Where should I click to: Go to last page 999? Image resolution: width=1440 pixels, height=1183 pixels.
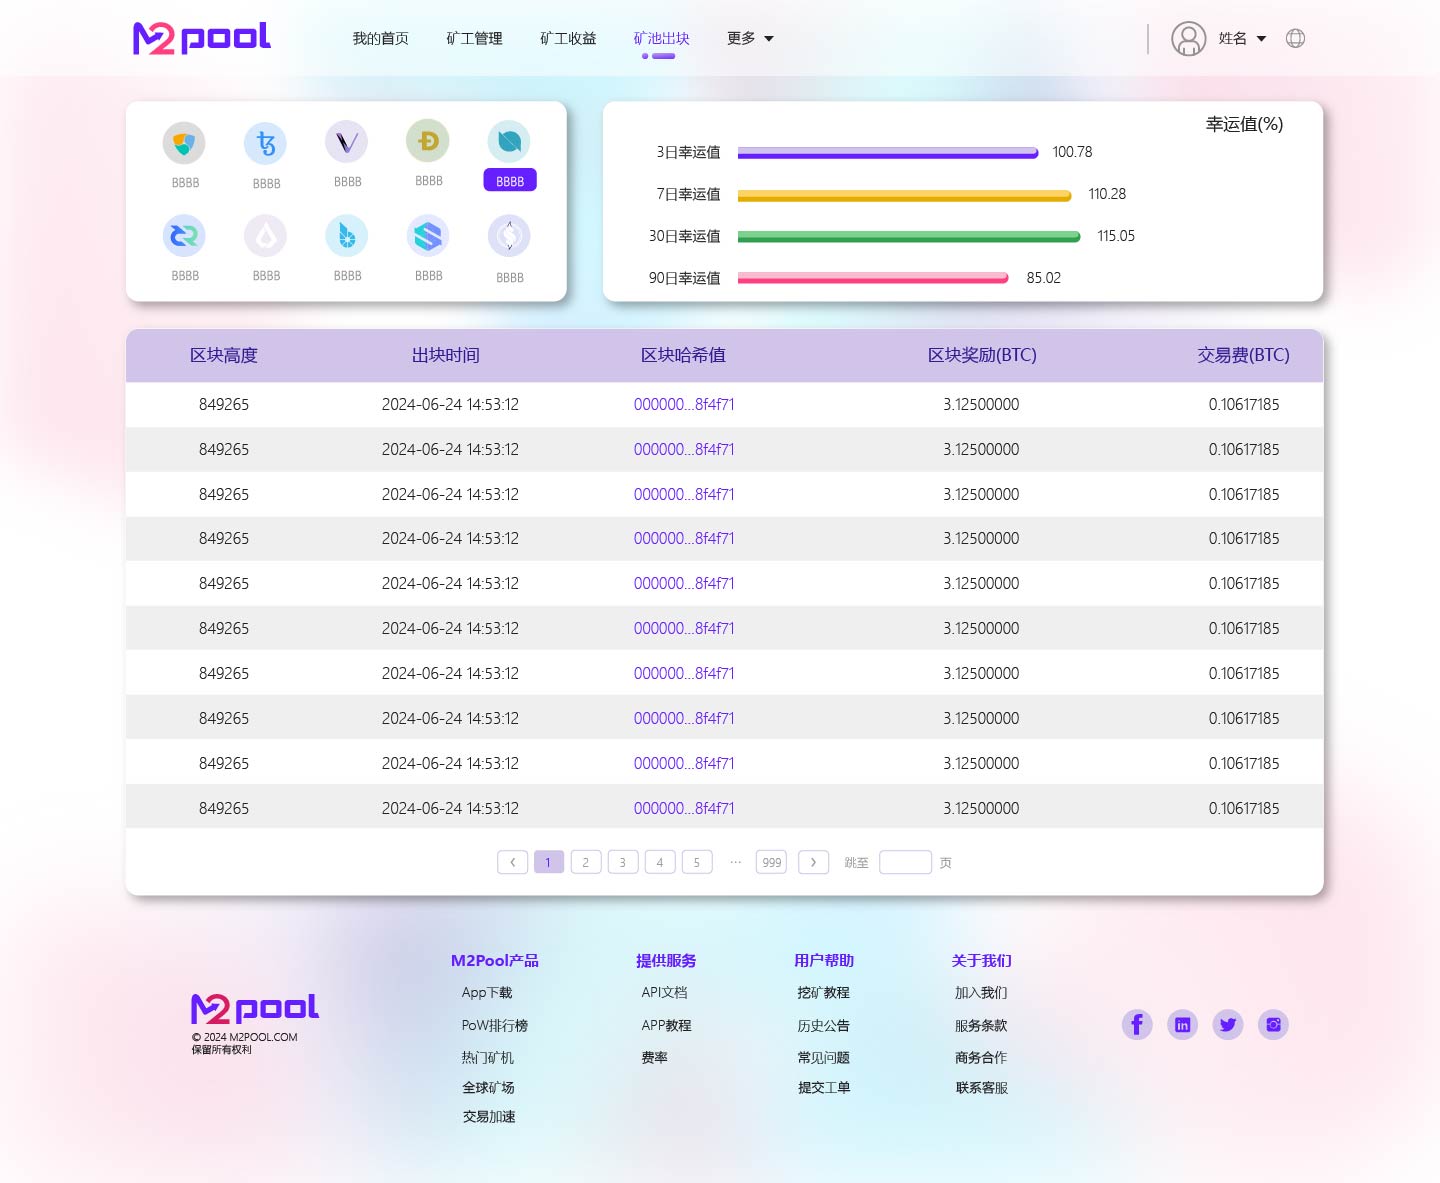click(771, 862)
